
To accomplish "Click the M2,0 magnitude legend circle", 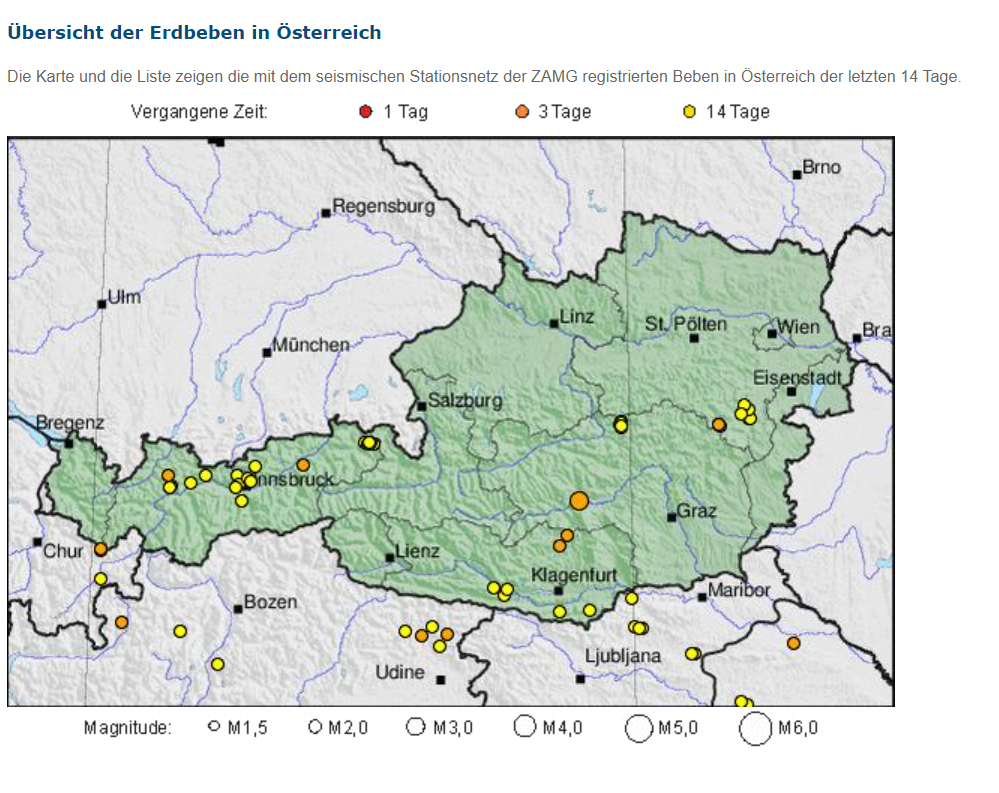I will (315, 728).
